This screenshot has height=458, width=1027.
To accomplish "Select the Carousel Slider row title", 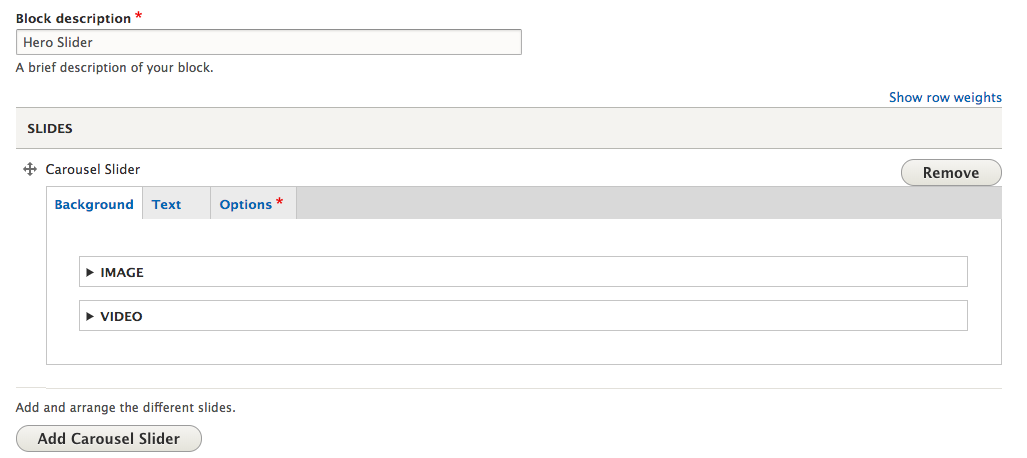I will tap(92, 170).
